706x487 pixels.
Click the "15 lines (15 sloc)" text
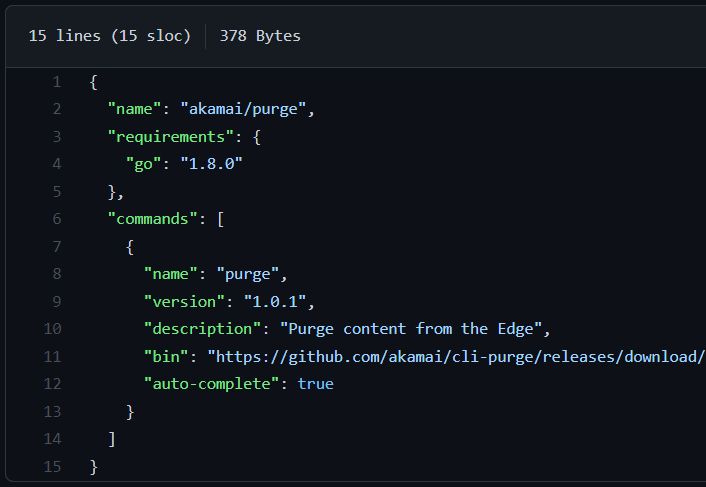coord(109,36)
